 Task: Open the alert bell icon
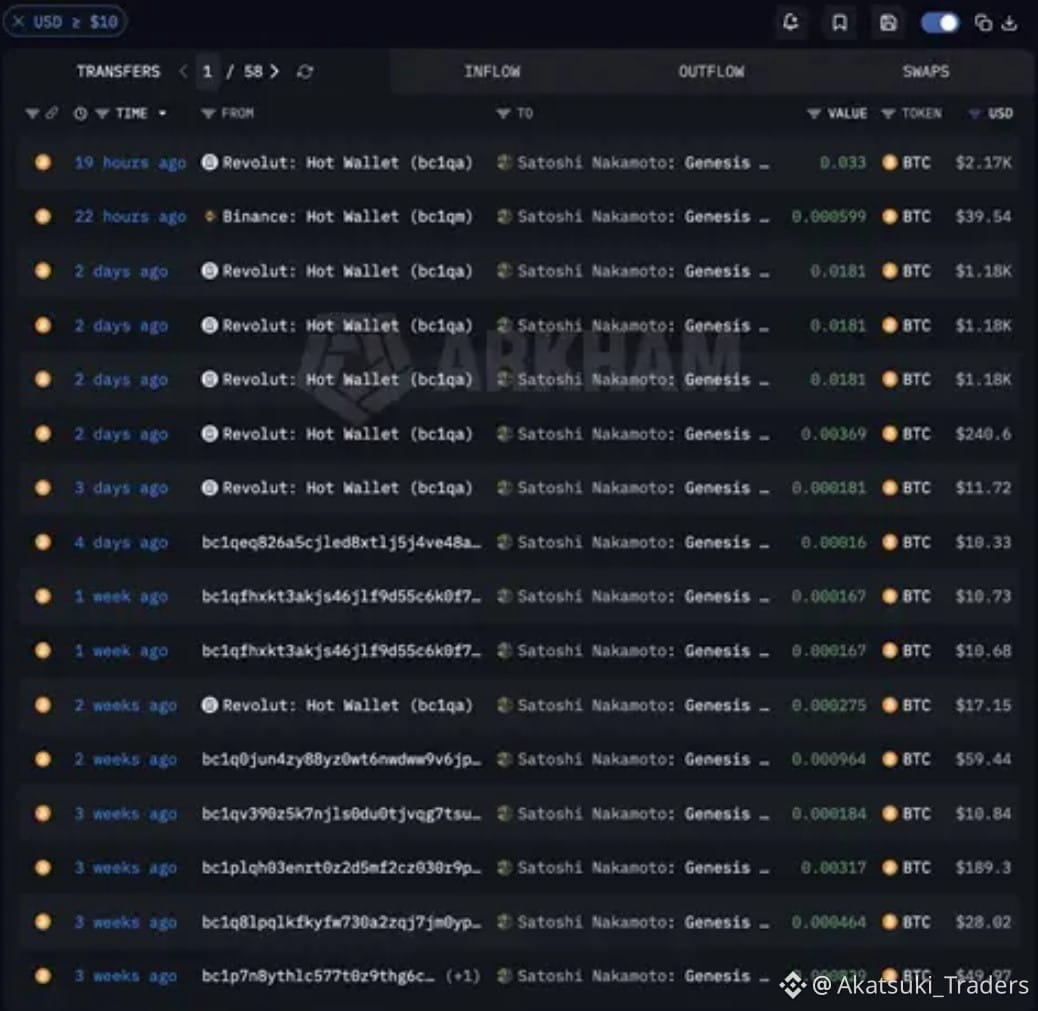pyautogui.click(x=790, y=23)
